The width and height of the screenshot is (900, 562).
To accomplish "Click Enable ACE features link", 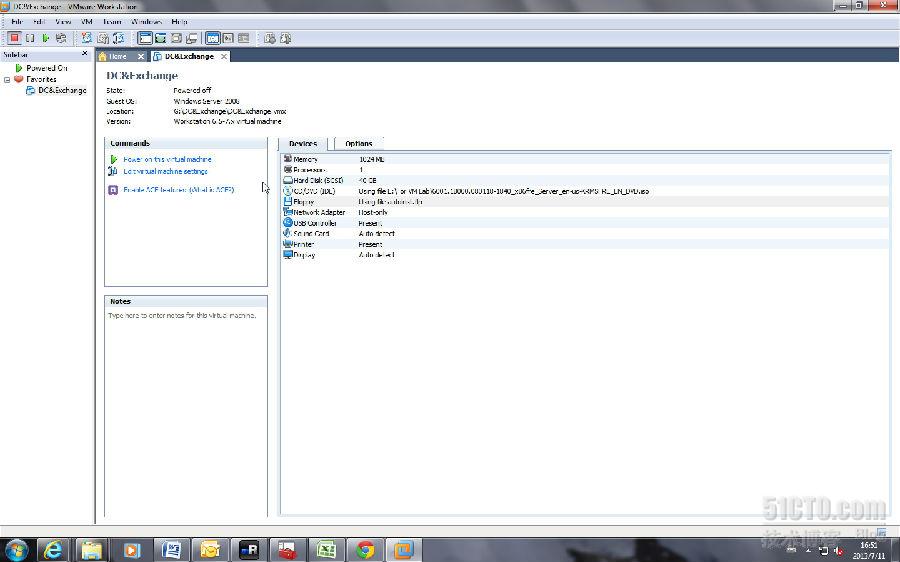I will tap(179, 189).
